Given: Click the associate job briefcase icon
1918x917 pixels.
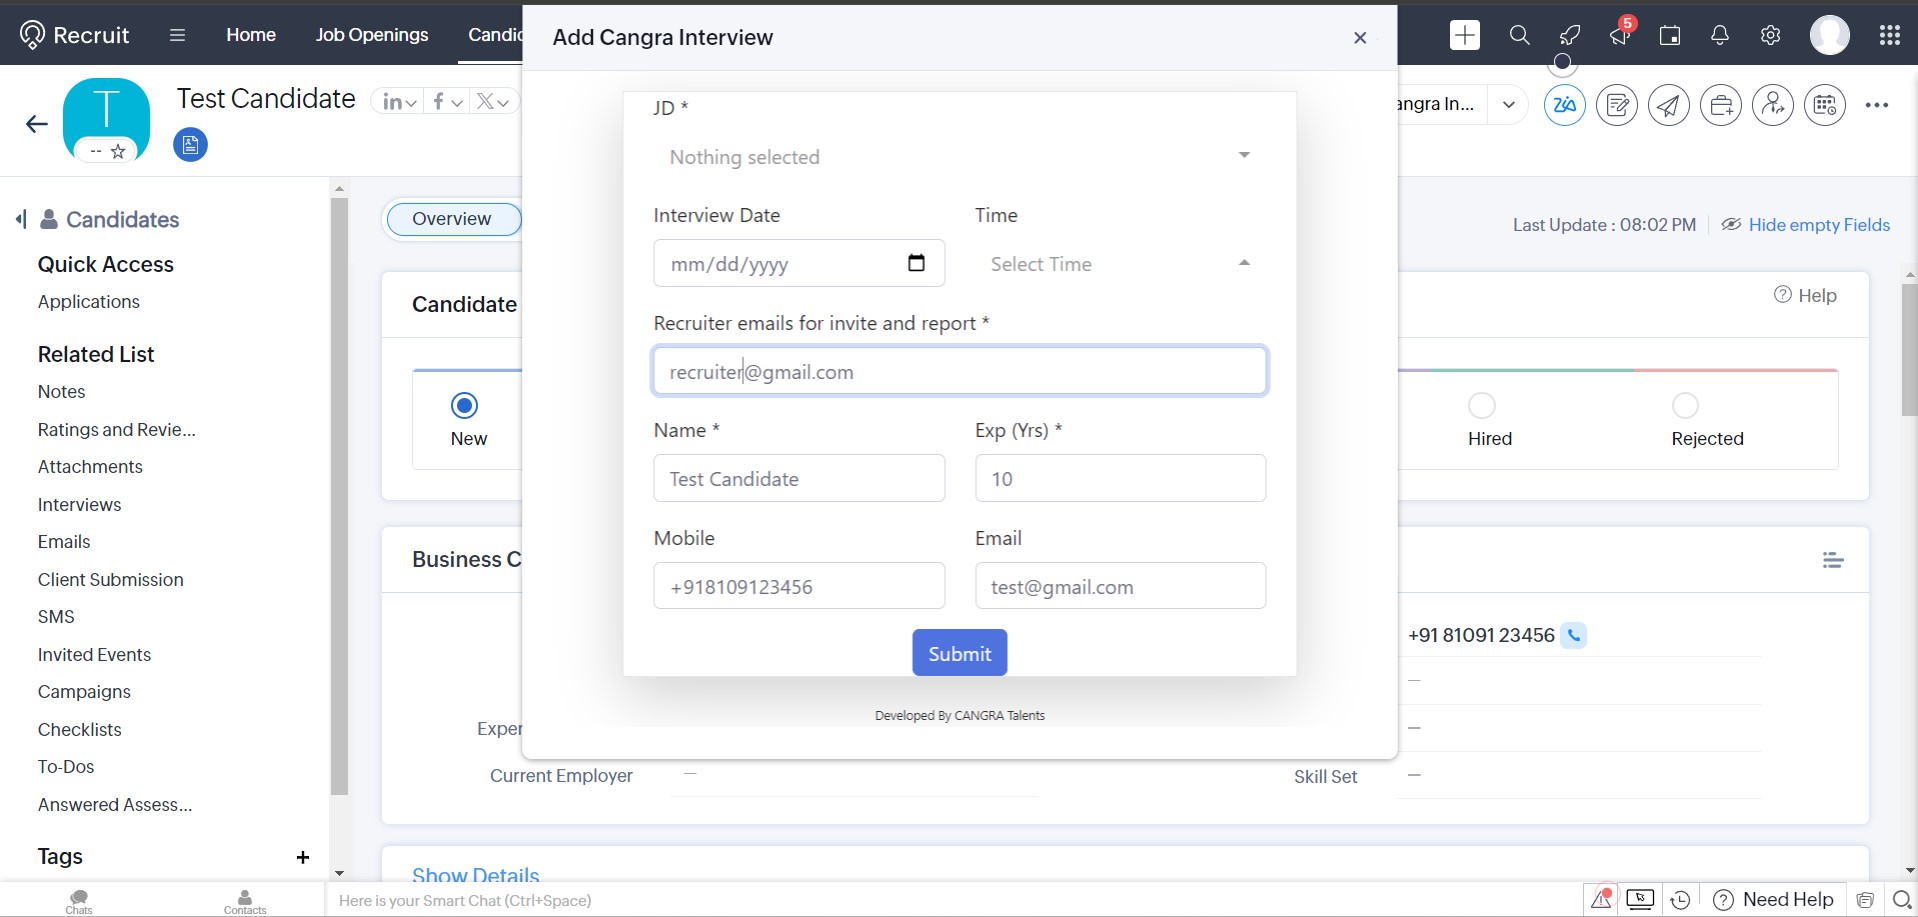Looking at the screenshot, I should point(1721,105).
